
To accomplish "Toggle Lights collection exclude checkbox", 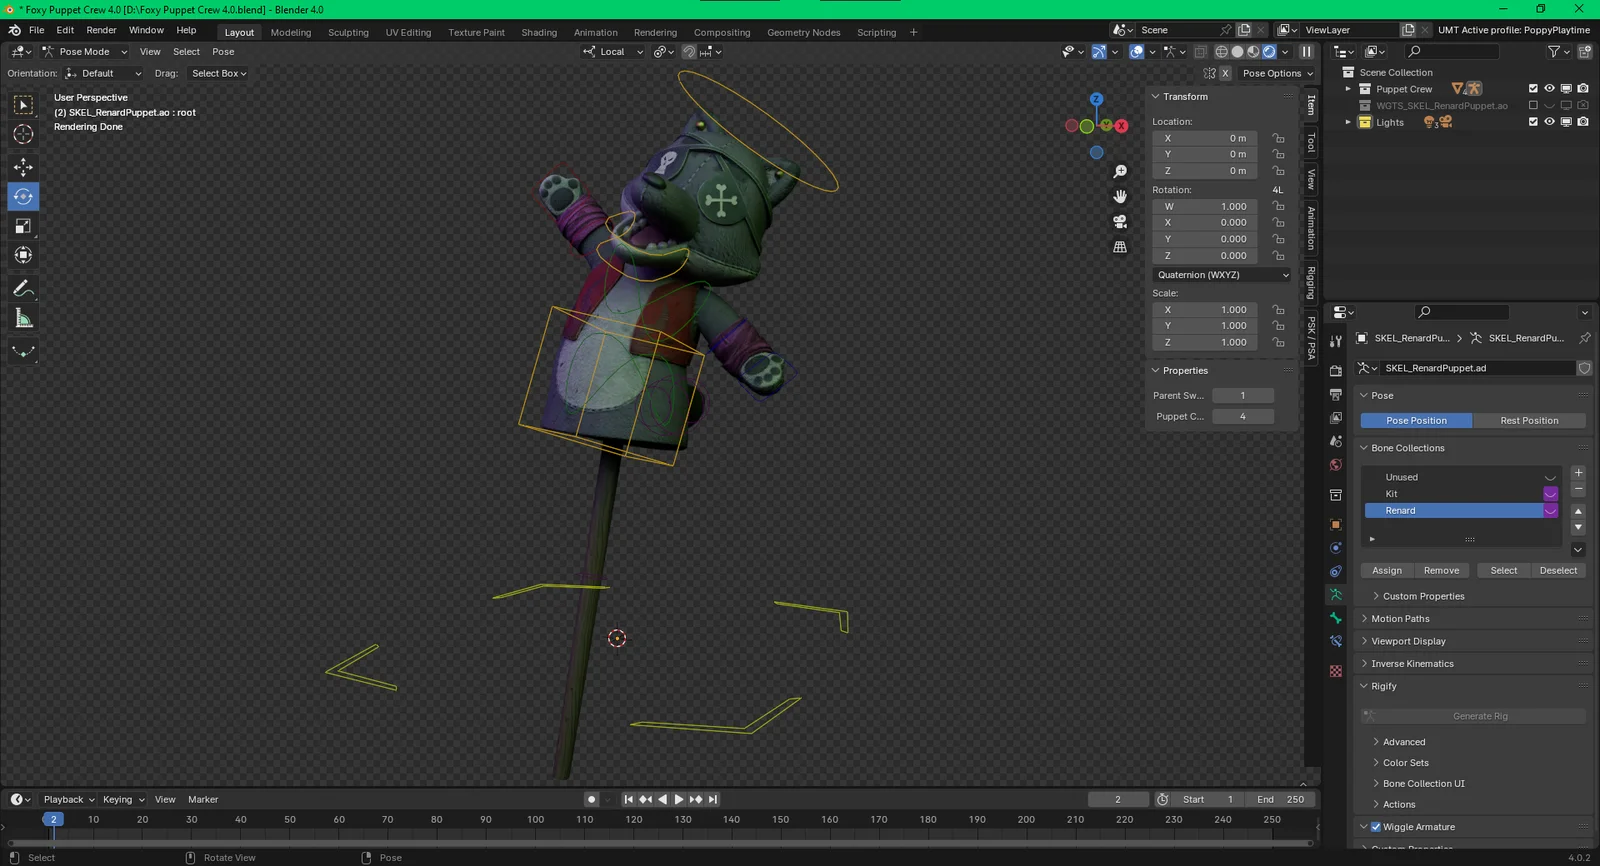I will 1533,122.
